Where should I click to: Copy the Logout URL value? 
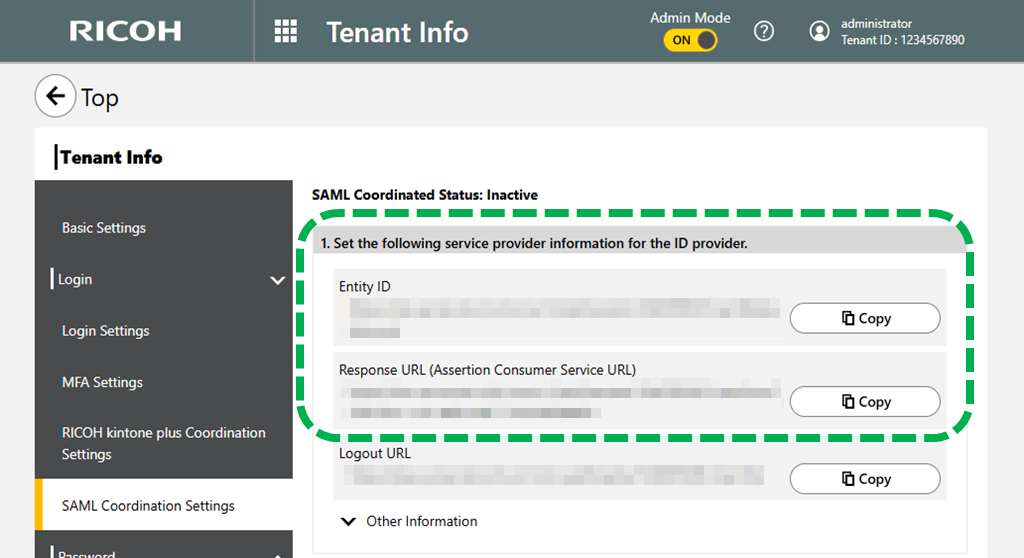coord(865,479)
